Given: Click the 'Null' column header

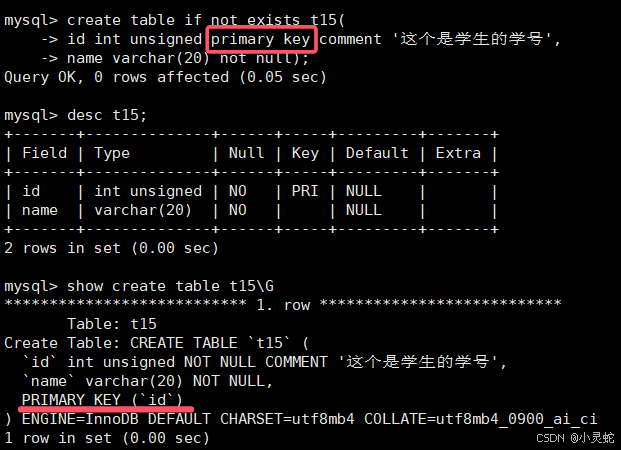Looking at the screenshot, I should pyautogui.click(x=246, y=153).
